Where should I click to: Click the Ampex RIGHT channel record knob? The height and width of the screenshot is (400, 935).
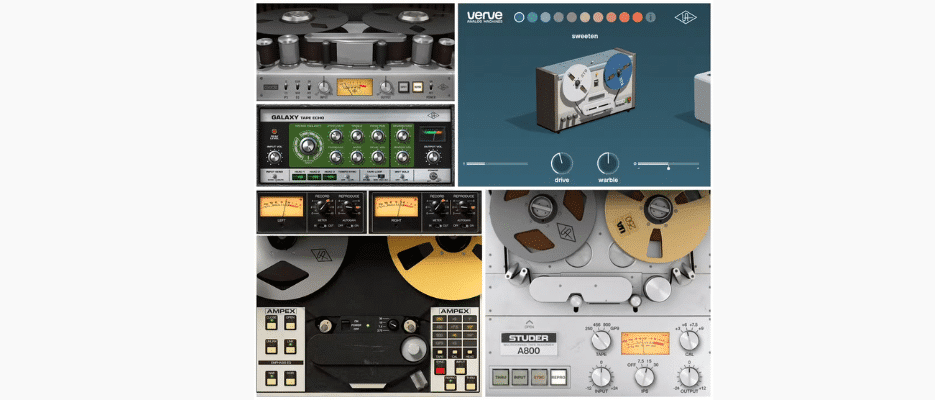tap(438, 206)
